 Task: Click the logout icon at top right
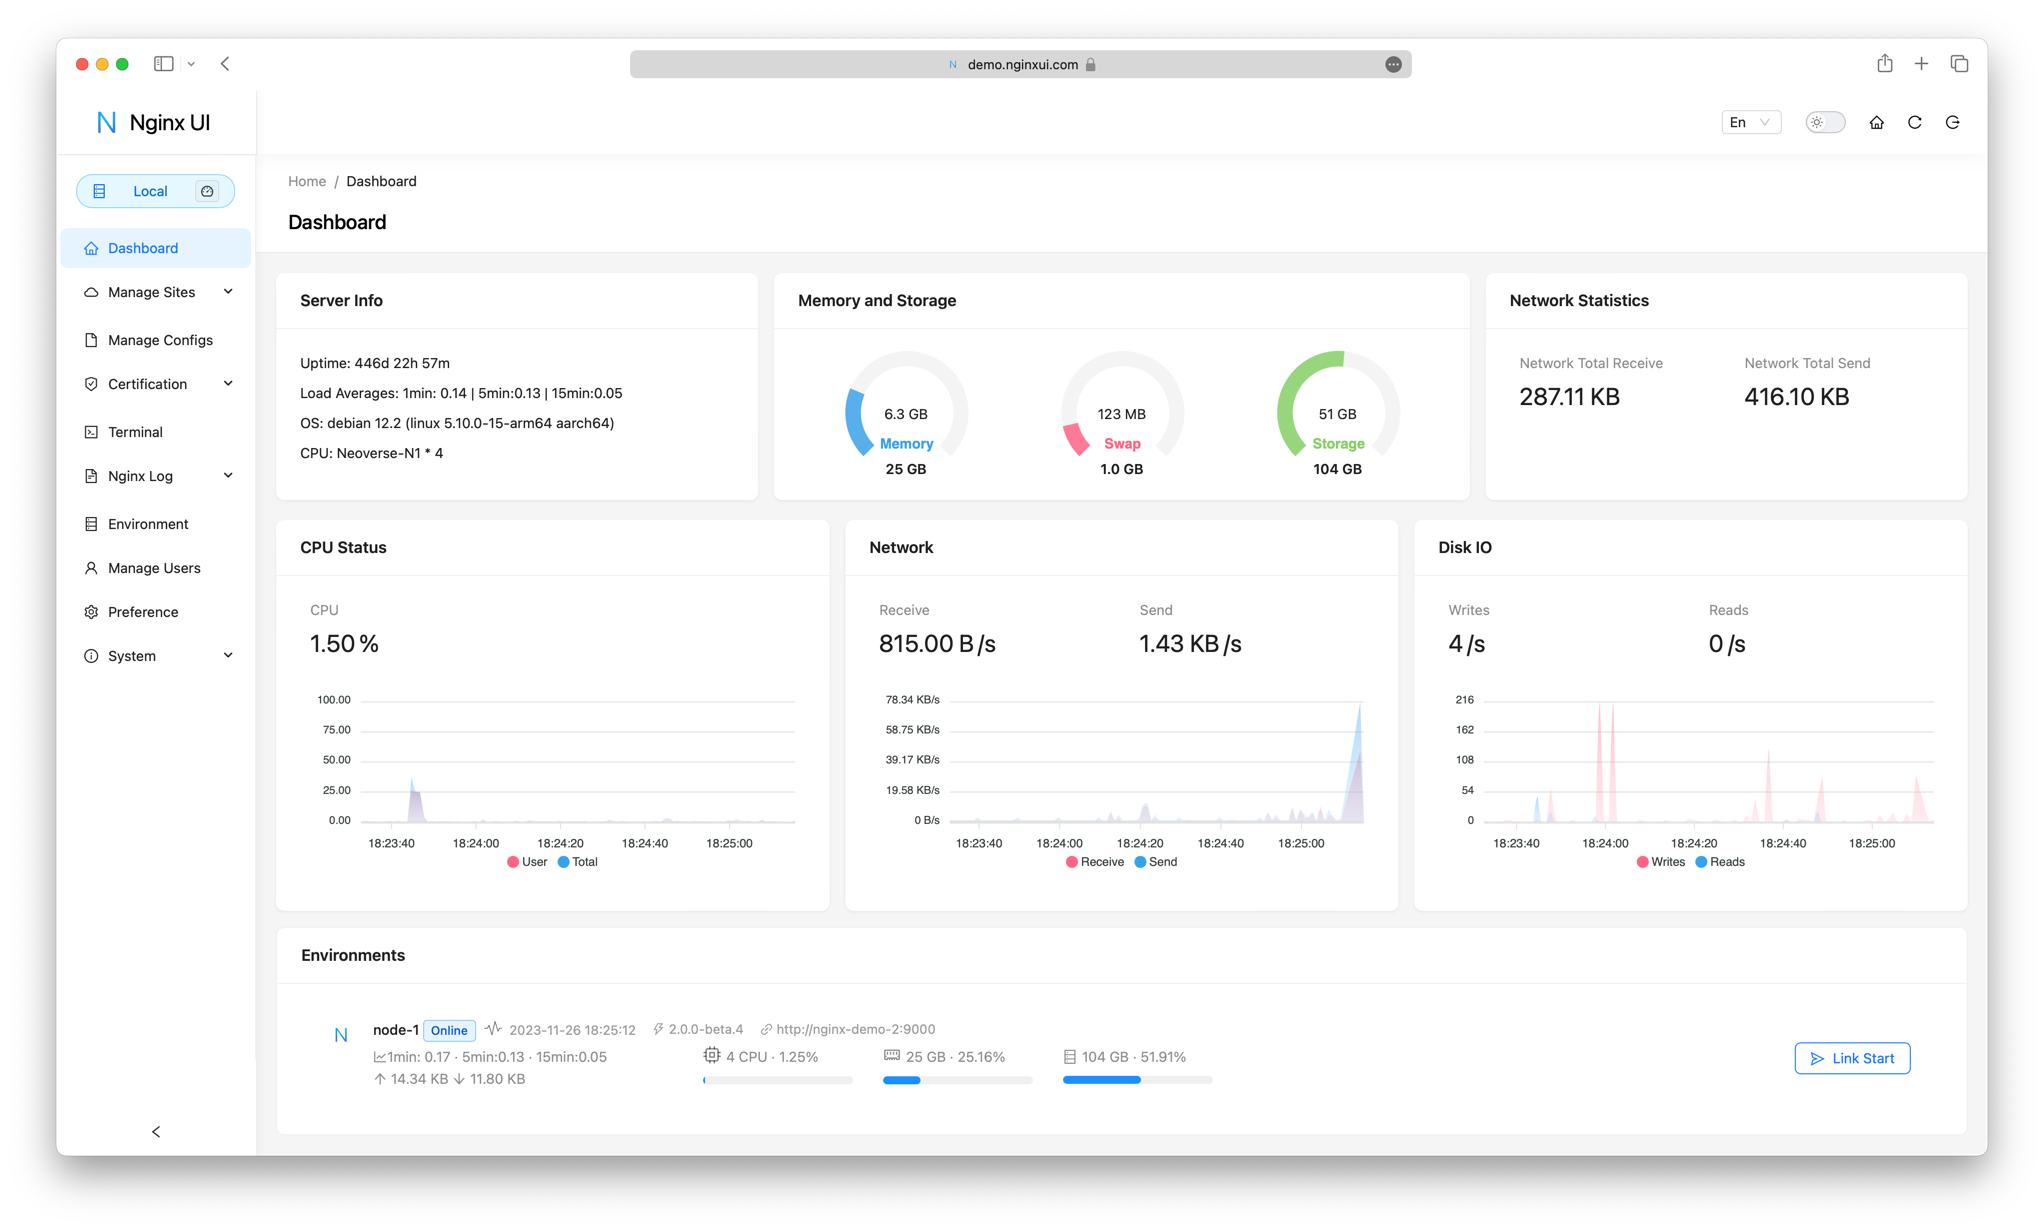[x=1952, y=122]
